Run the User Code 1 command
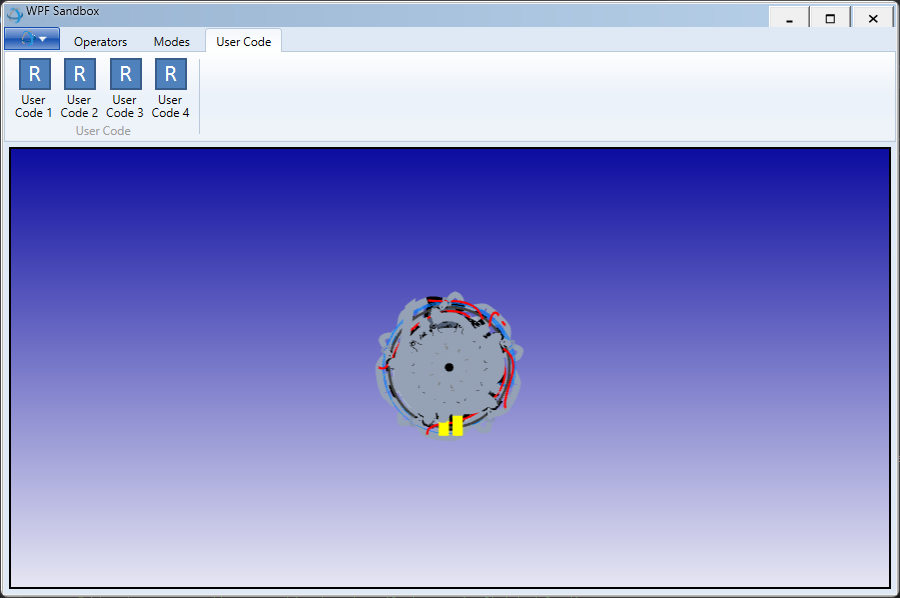This screenshot has width=900, height=598. (34, 75)
